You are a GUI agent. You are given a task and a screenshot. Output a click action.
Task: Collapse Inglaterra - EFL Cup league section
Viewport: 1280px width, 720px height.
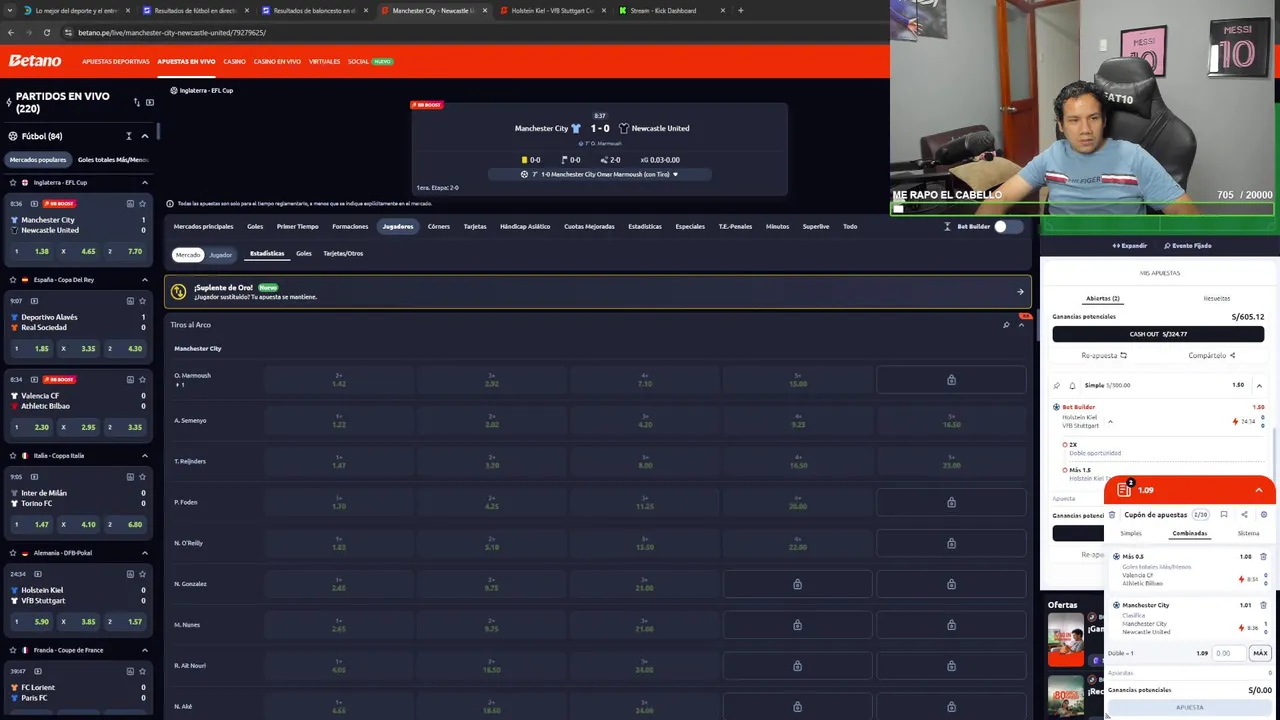pyautogui.click(x=144, y=183)
